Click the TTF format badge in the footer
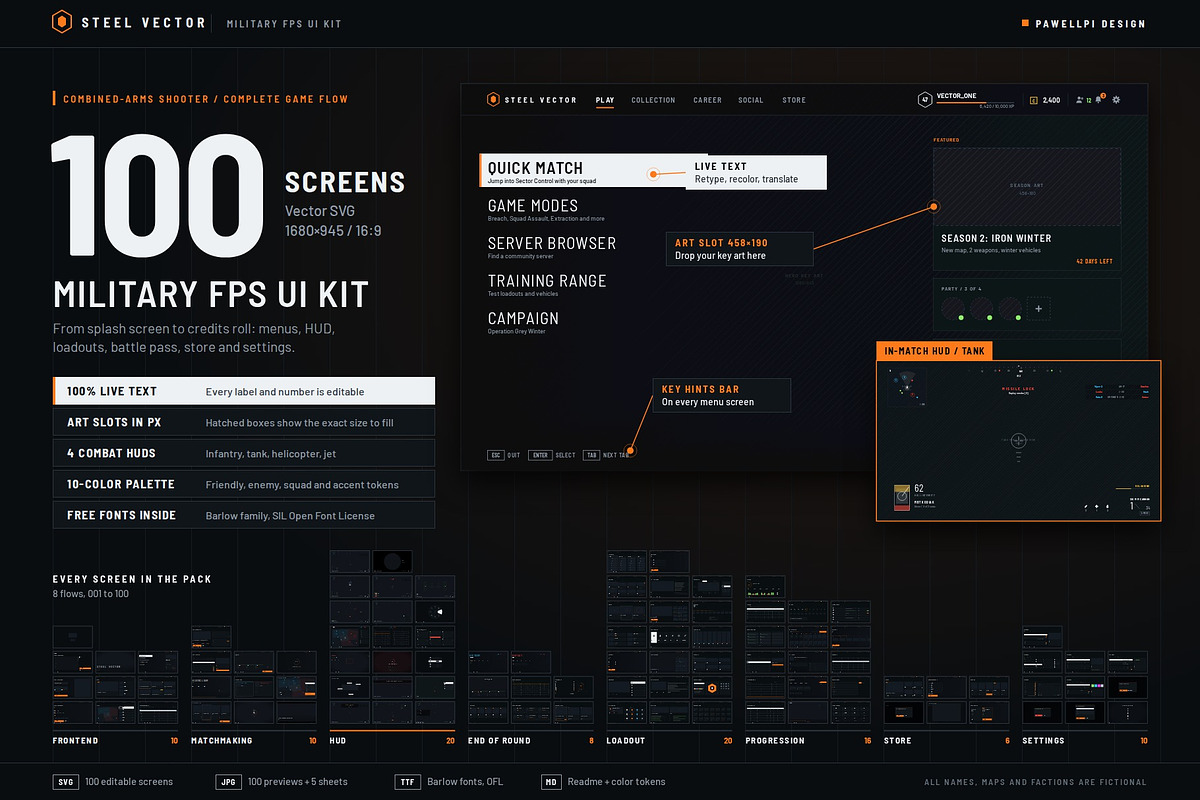 click(407, 782)
